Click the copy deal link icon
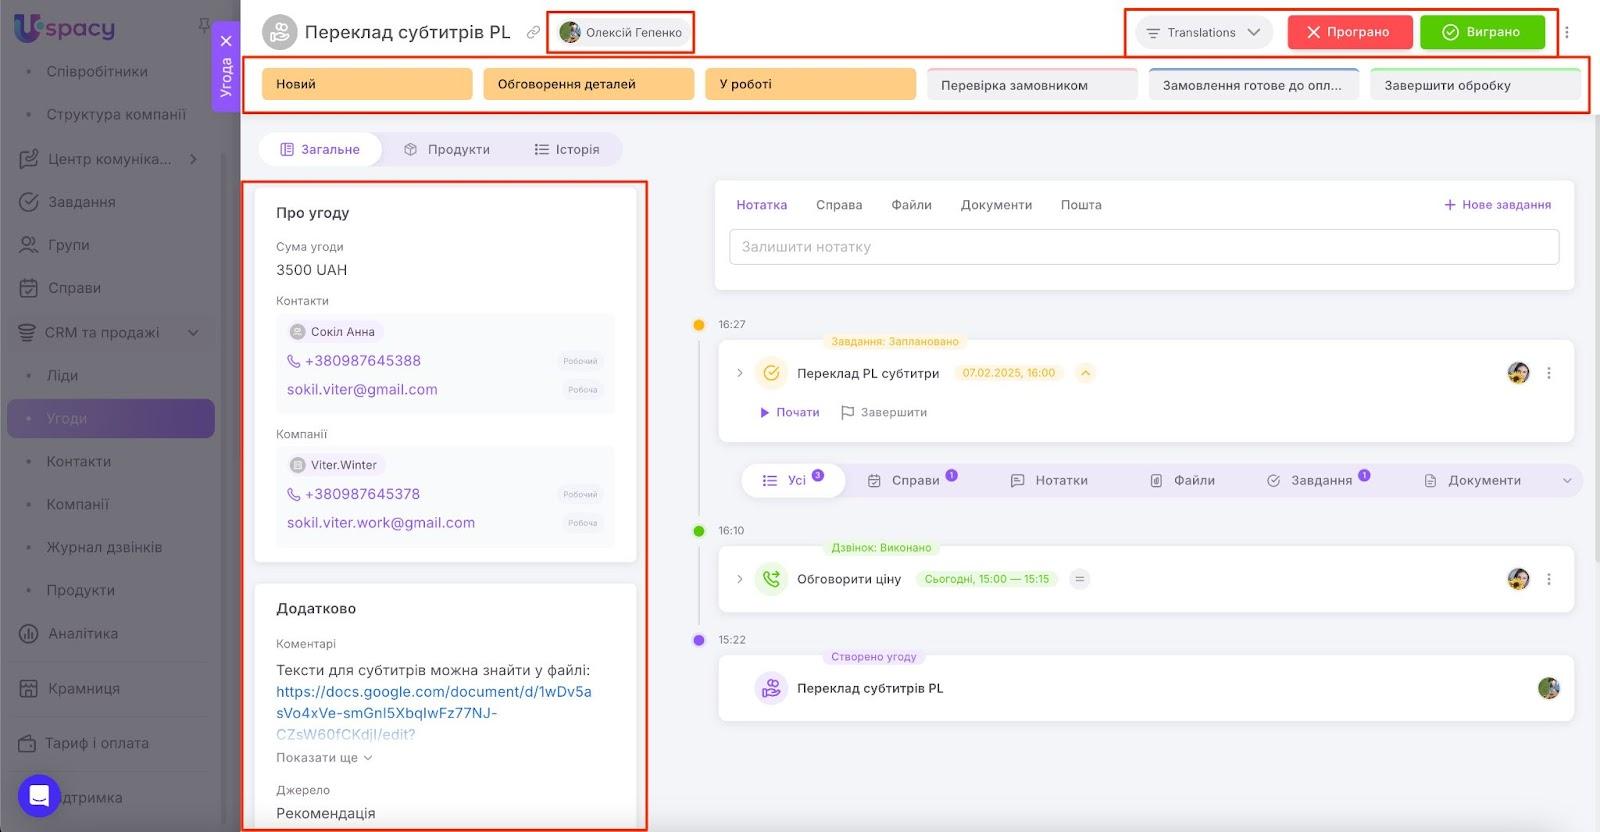 pyautogui.click(x=533, y=32)
